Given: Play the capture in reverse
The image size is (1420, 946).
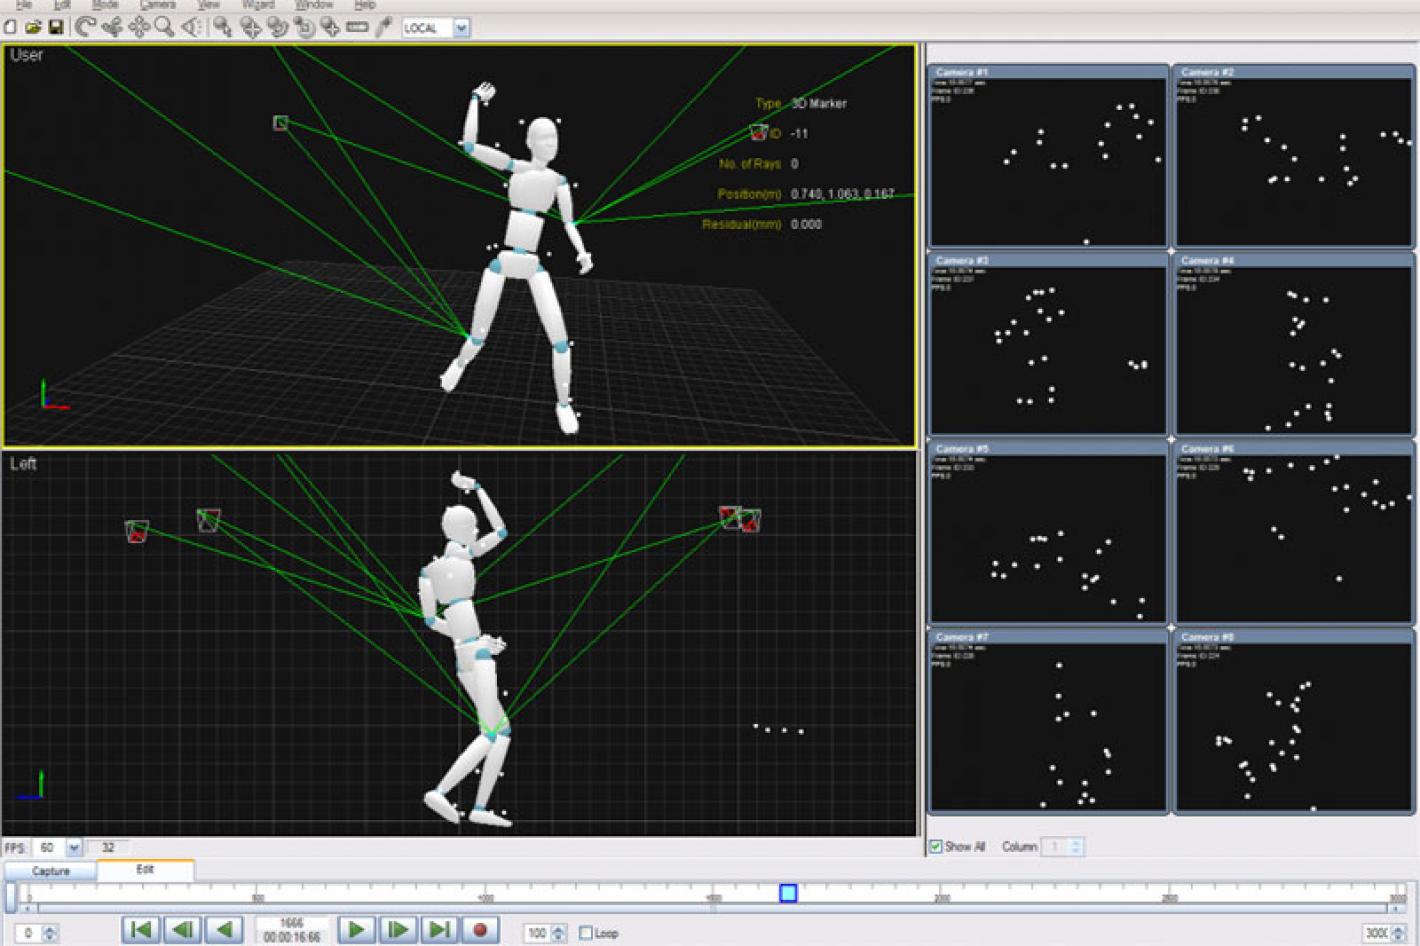Looking at the screenshot, I should 224,930.
